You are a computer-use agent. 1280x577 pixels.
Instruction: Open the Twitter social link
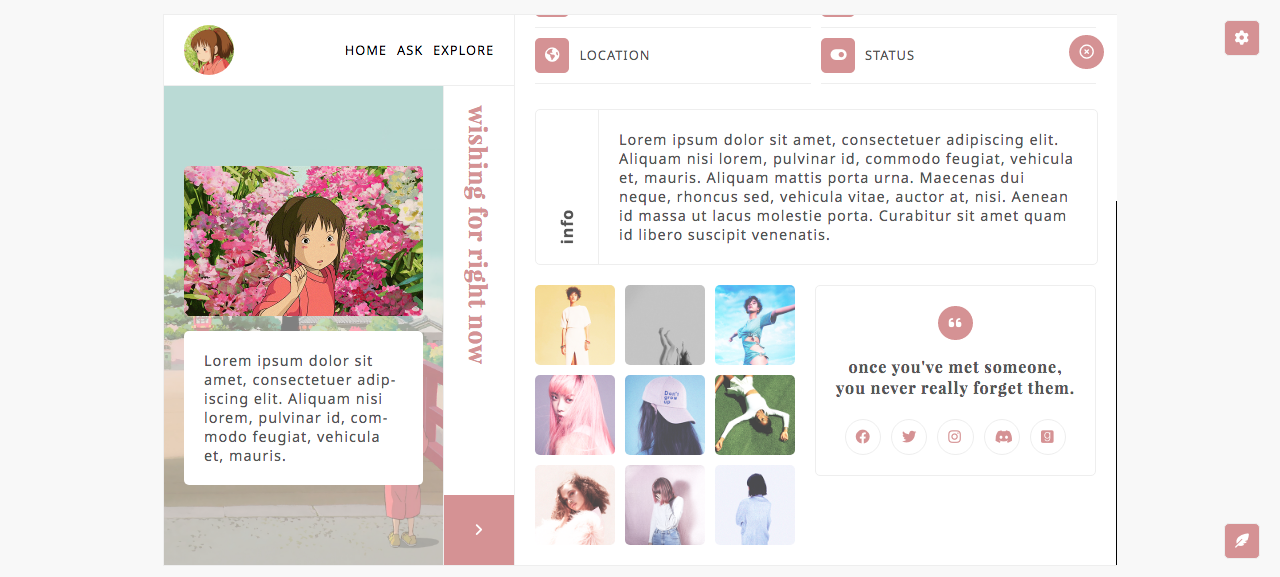(909, 437)
